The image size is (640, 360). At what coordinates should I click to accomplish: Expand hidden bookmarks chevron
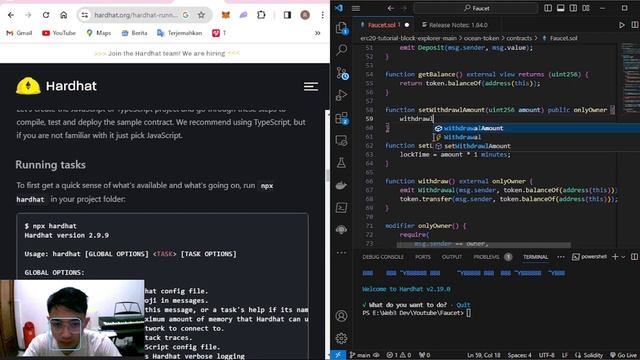pyautogui.click(x=318, y=33)
